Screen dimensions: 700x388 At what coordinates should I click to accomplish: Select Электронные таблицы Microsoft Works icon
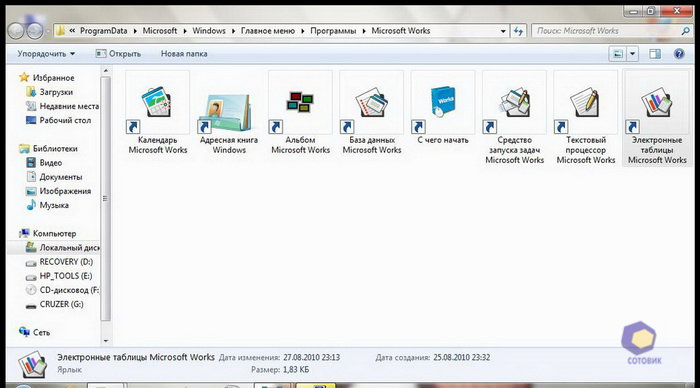(657, 118)
